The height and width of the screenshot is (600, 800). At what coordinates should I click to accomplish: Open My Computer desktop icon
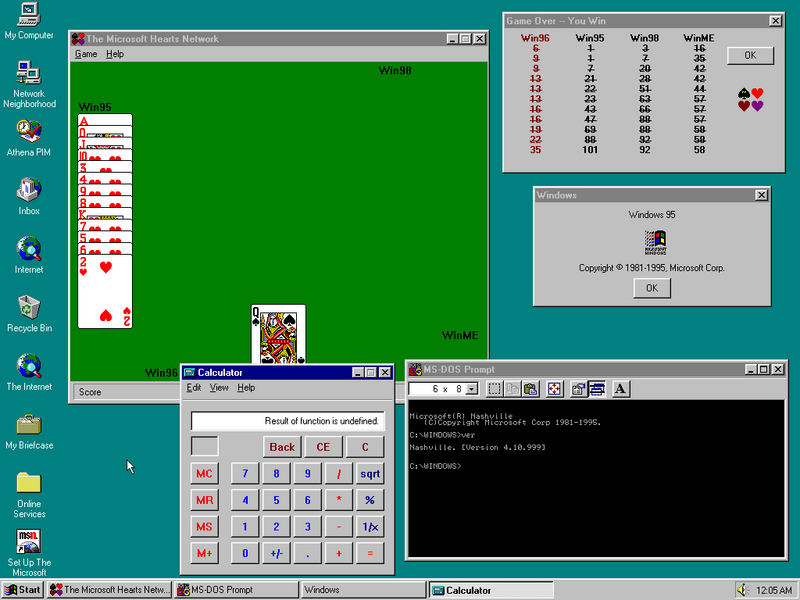point(29,21)
